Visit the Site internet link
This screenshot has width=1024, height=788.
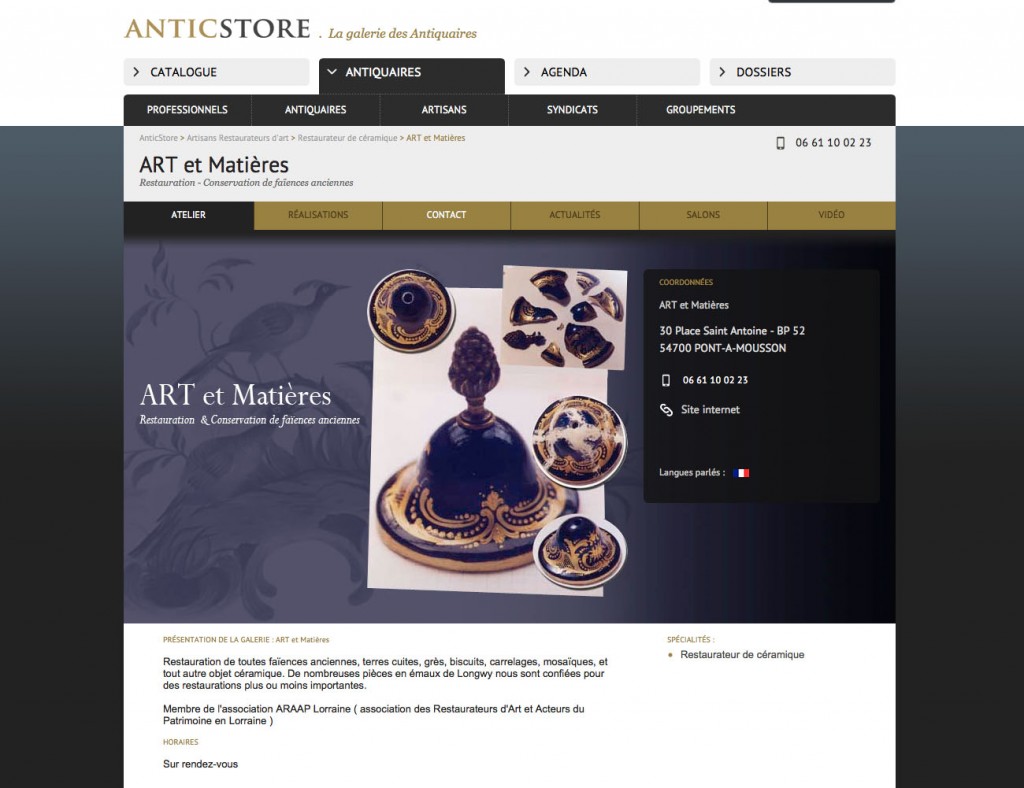710,410
